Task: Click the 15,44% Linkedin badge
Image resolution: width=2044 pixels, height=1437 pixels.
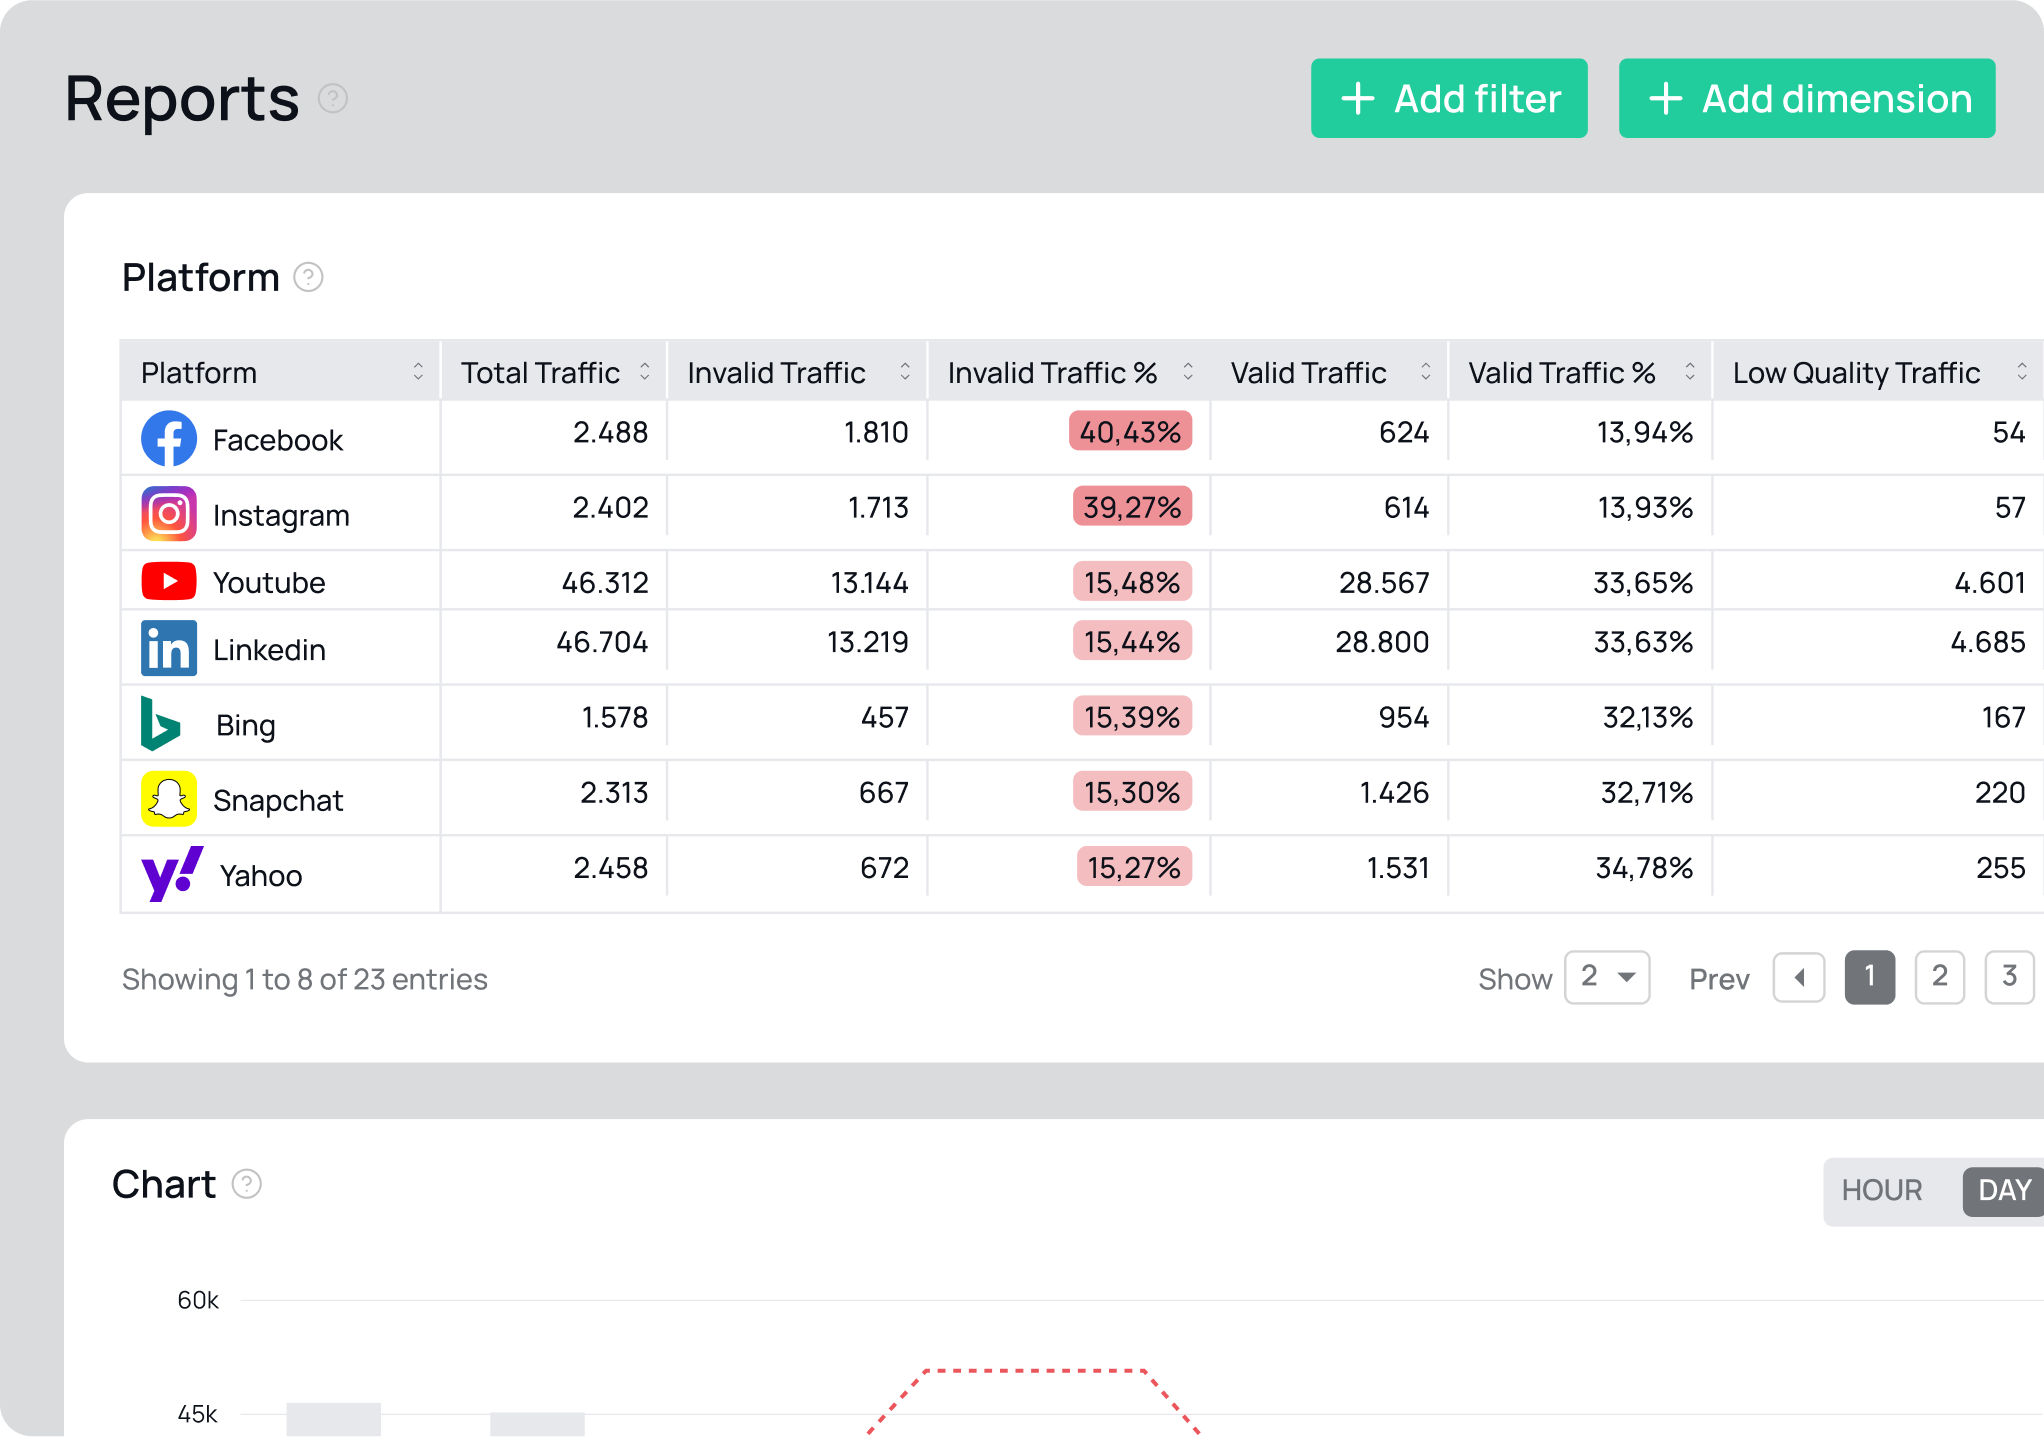Action: click(x=1132, y=641)
